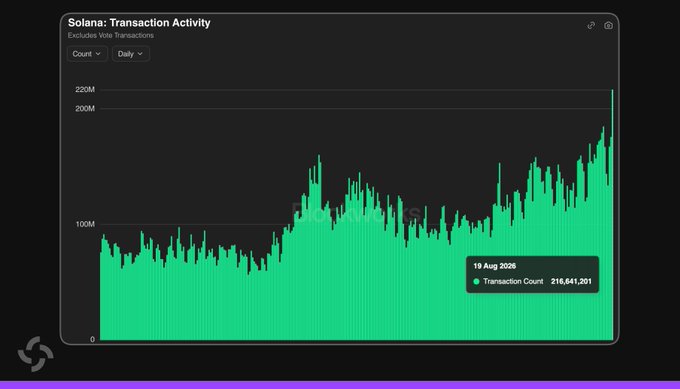Click the 216,641,201 tooltip value
680x389 pixels.
tap(571, 281)
